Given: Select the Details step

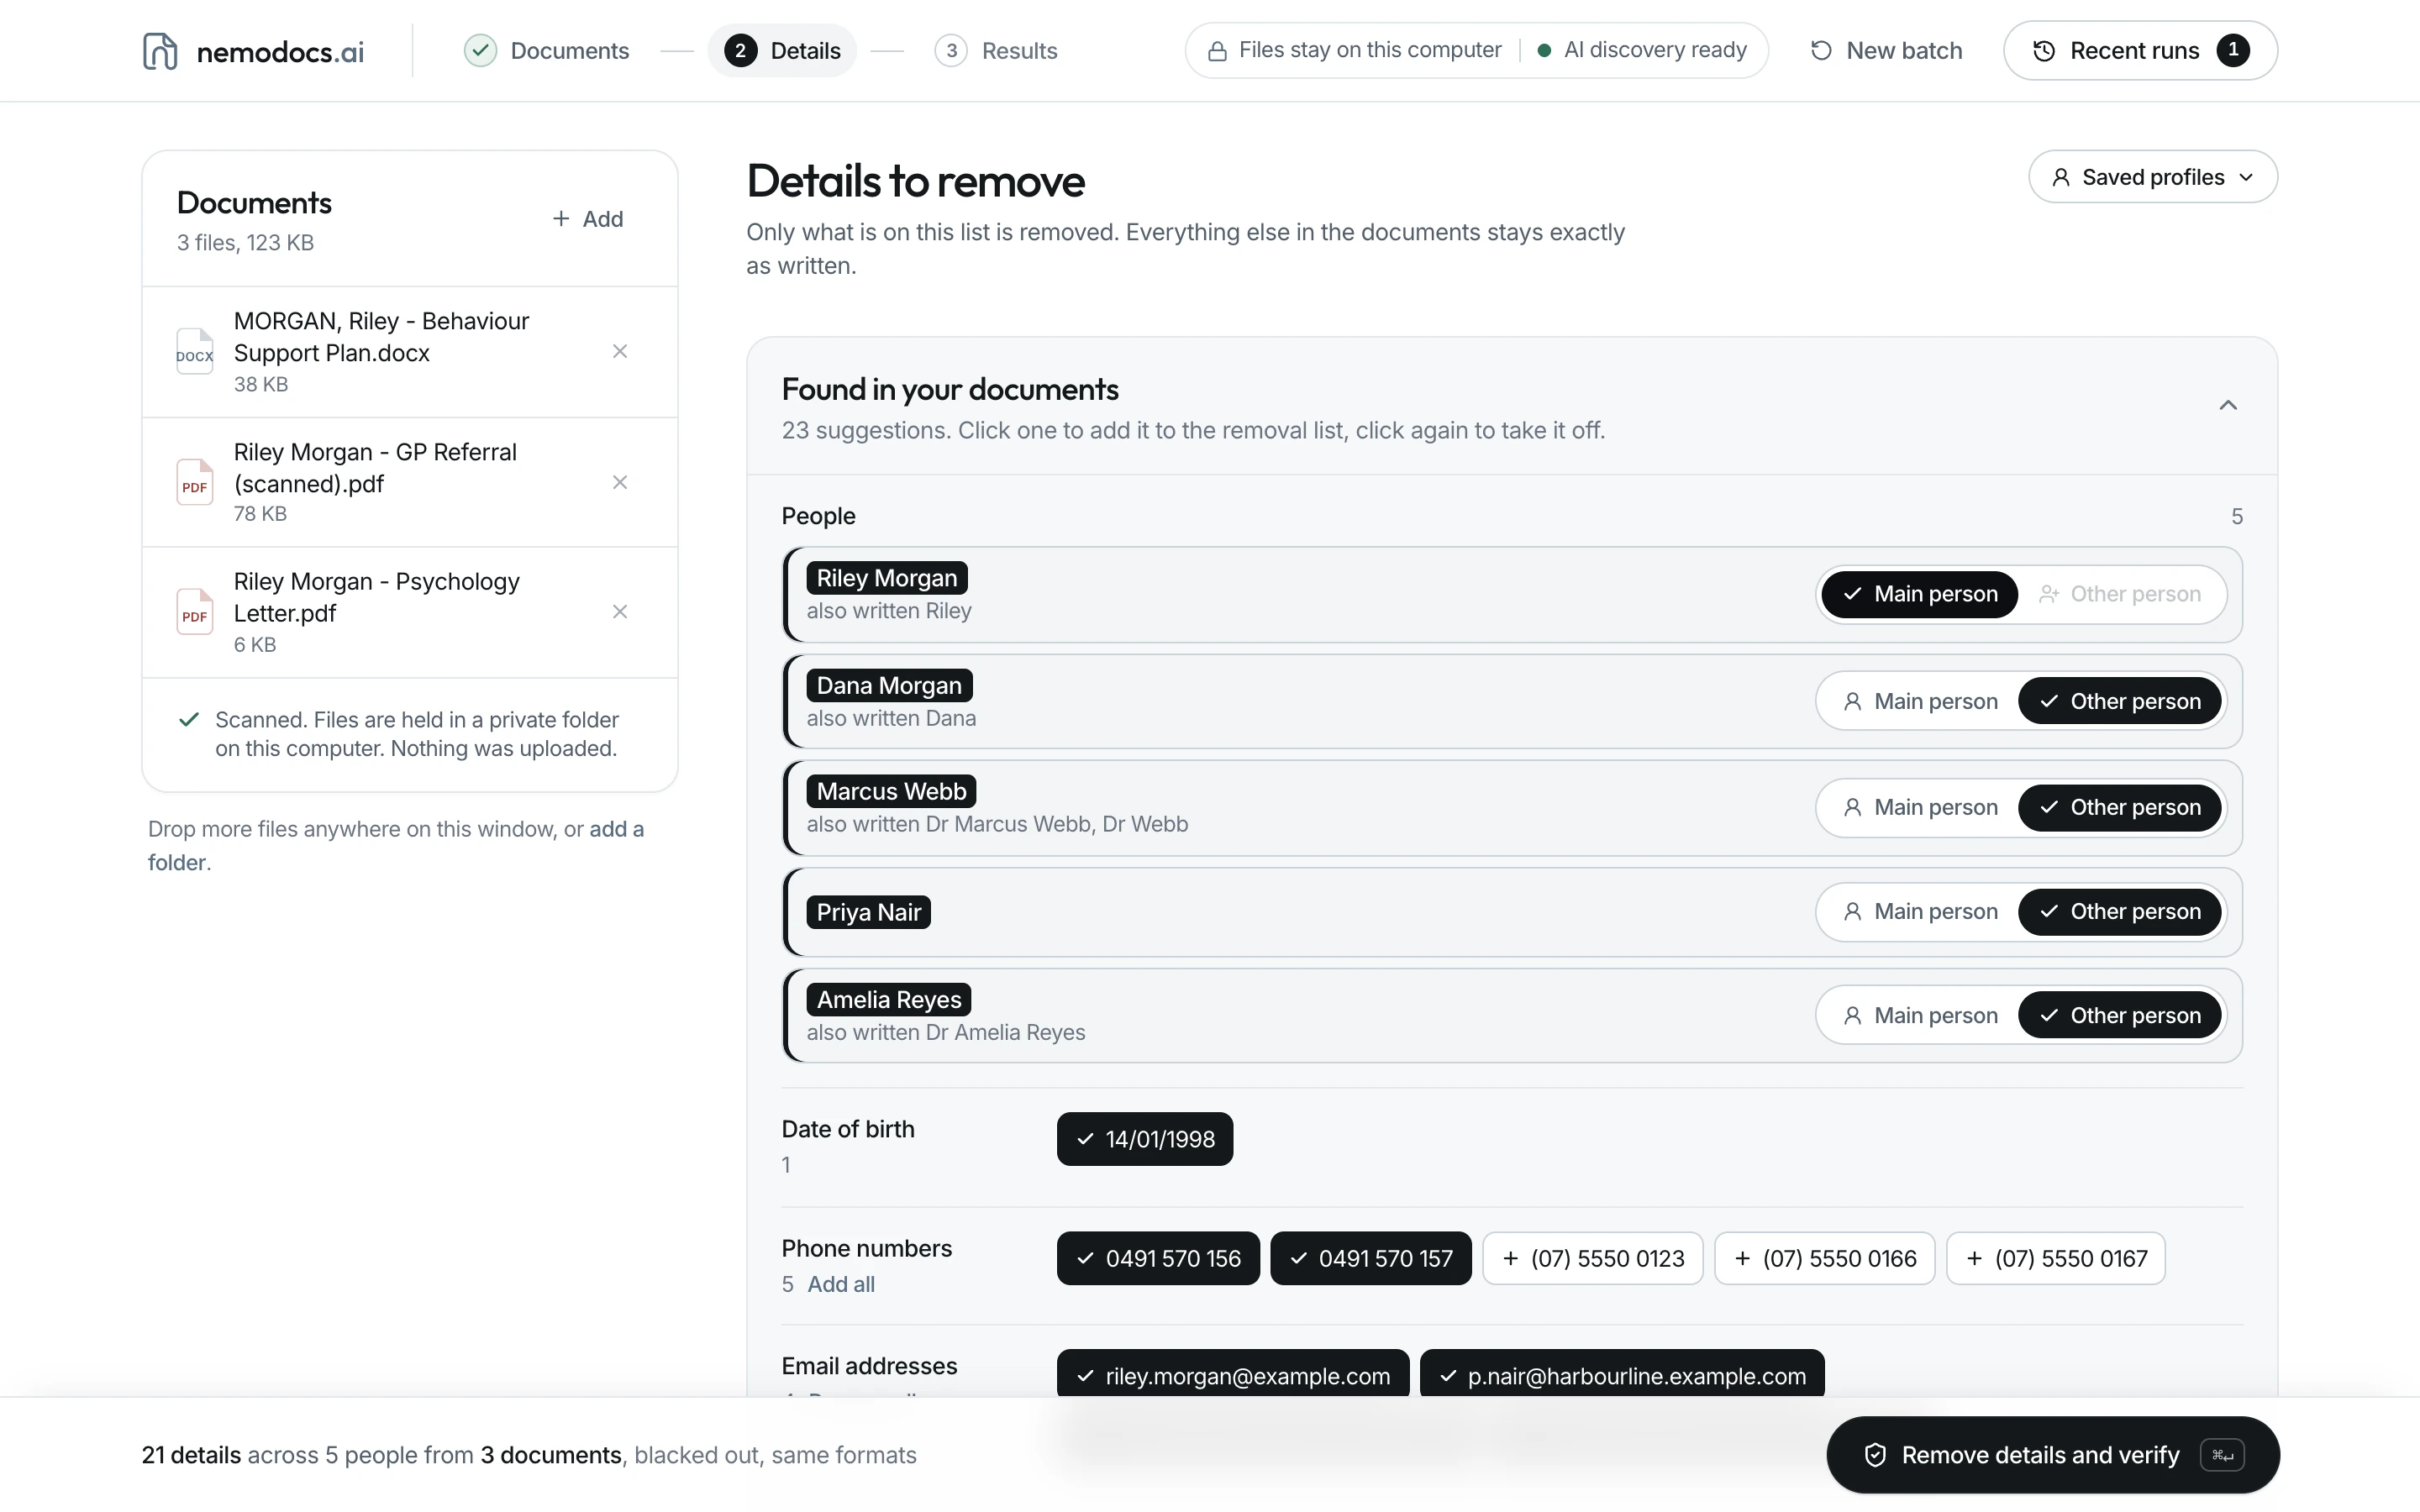Looking at the screenshot, I should click(782, 50).
